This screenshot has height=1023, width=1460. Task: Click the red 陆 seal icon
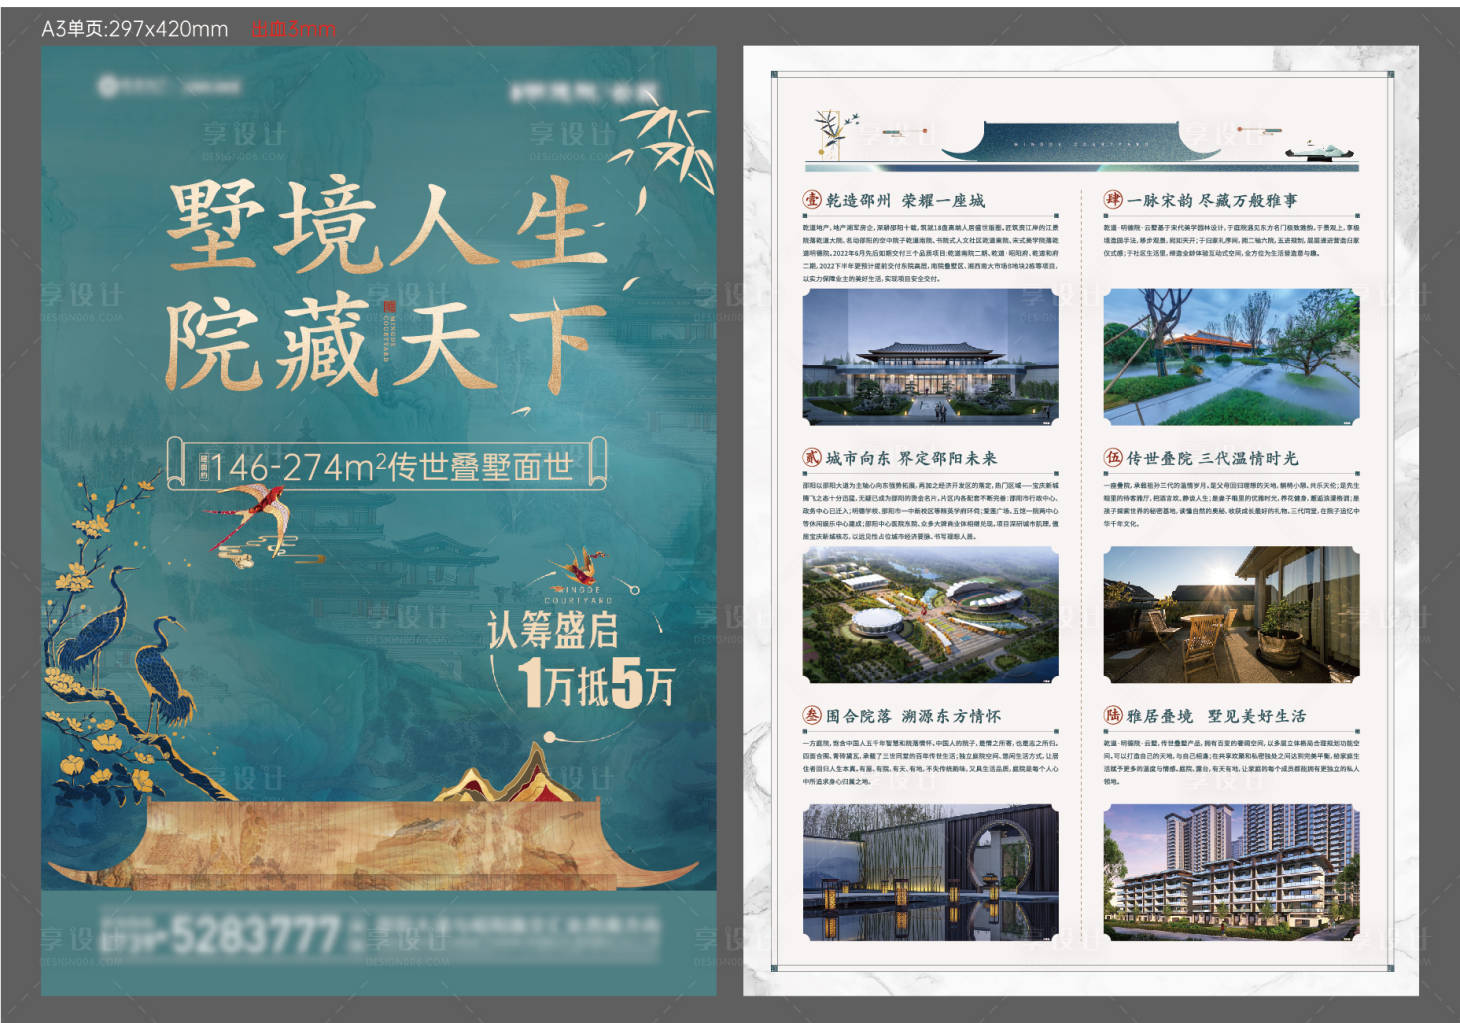1113,715
